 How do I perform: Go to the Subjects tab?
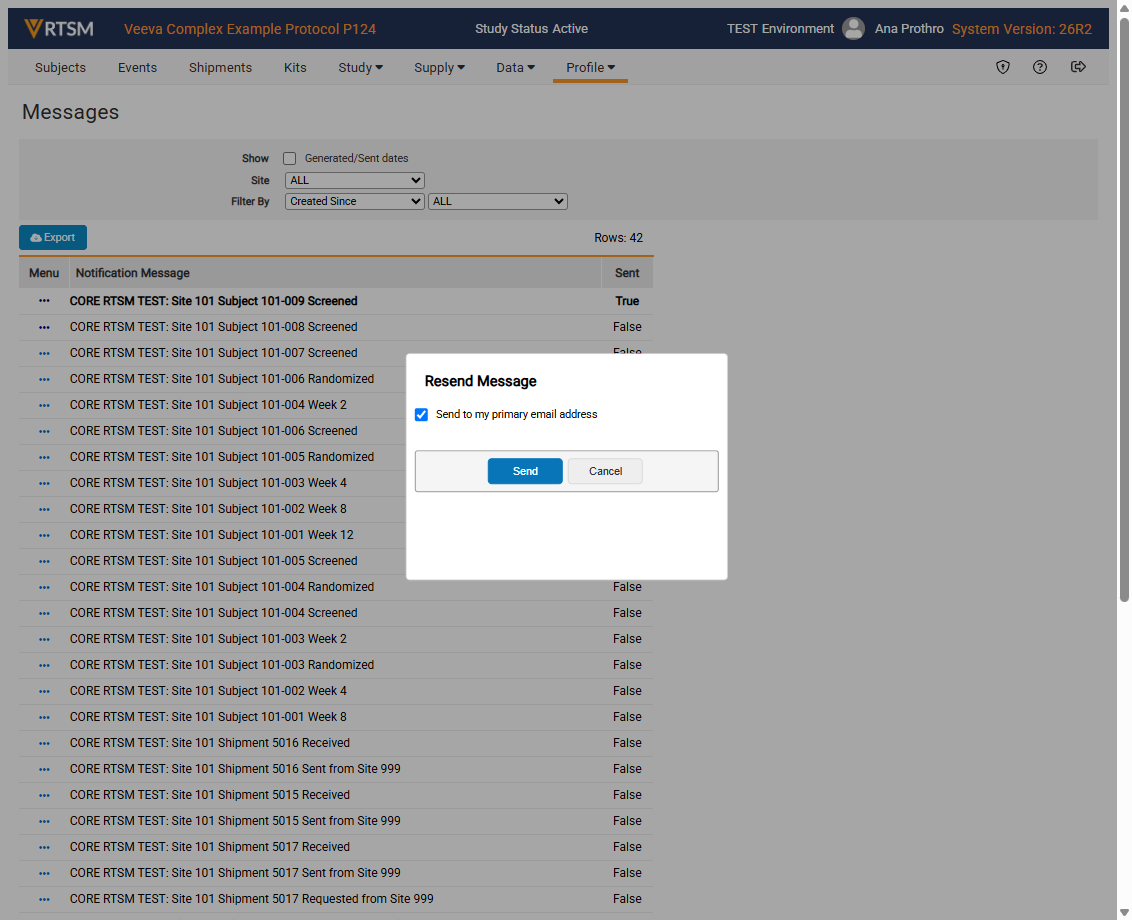(x=60, y=67)
